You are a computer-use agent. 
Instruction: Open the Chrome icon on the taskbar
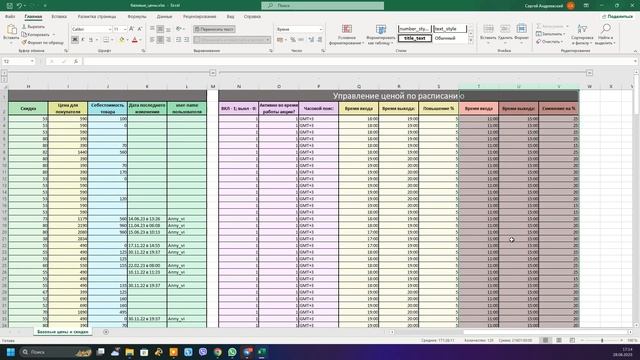[x=218, y=352]
